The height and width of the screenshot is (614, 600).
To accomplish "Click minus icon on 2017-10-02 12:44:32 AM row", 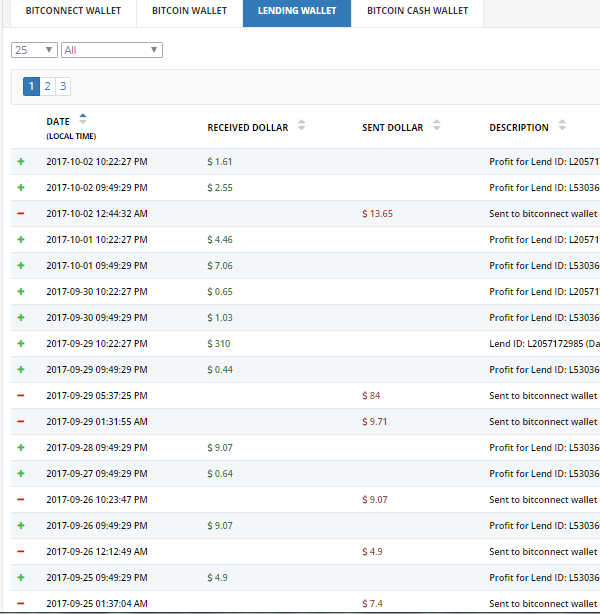I will 21,214.
